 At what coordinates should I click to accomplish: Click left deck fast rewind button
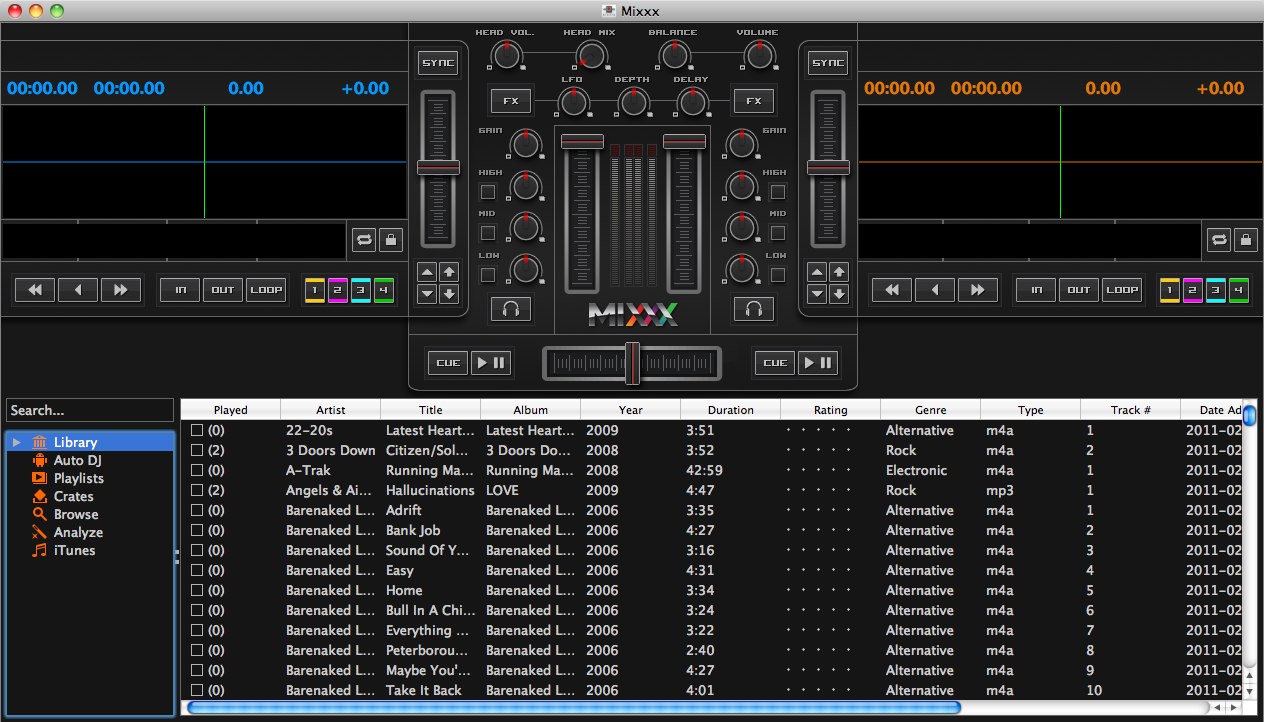click(35, 290)
